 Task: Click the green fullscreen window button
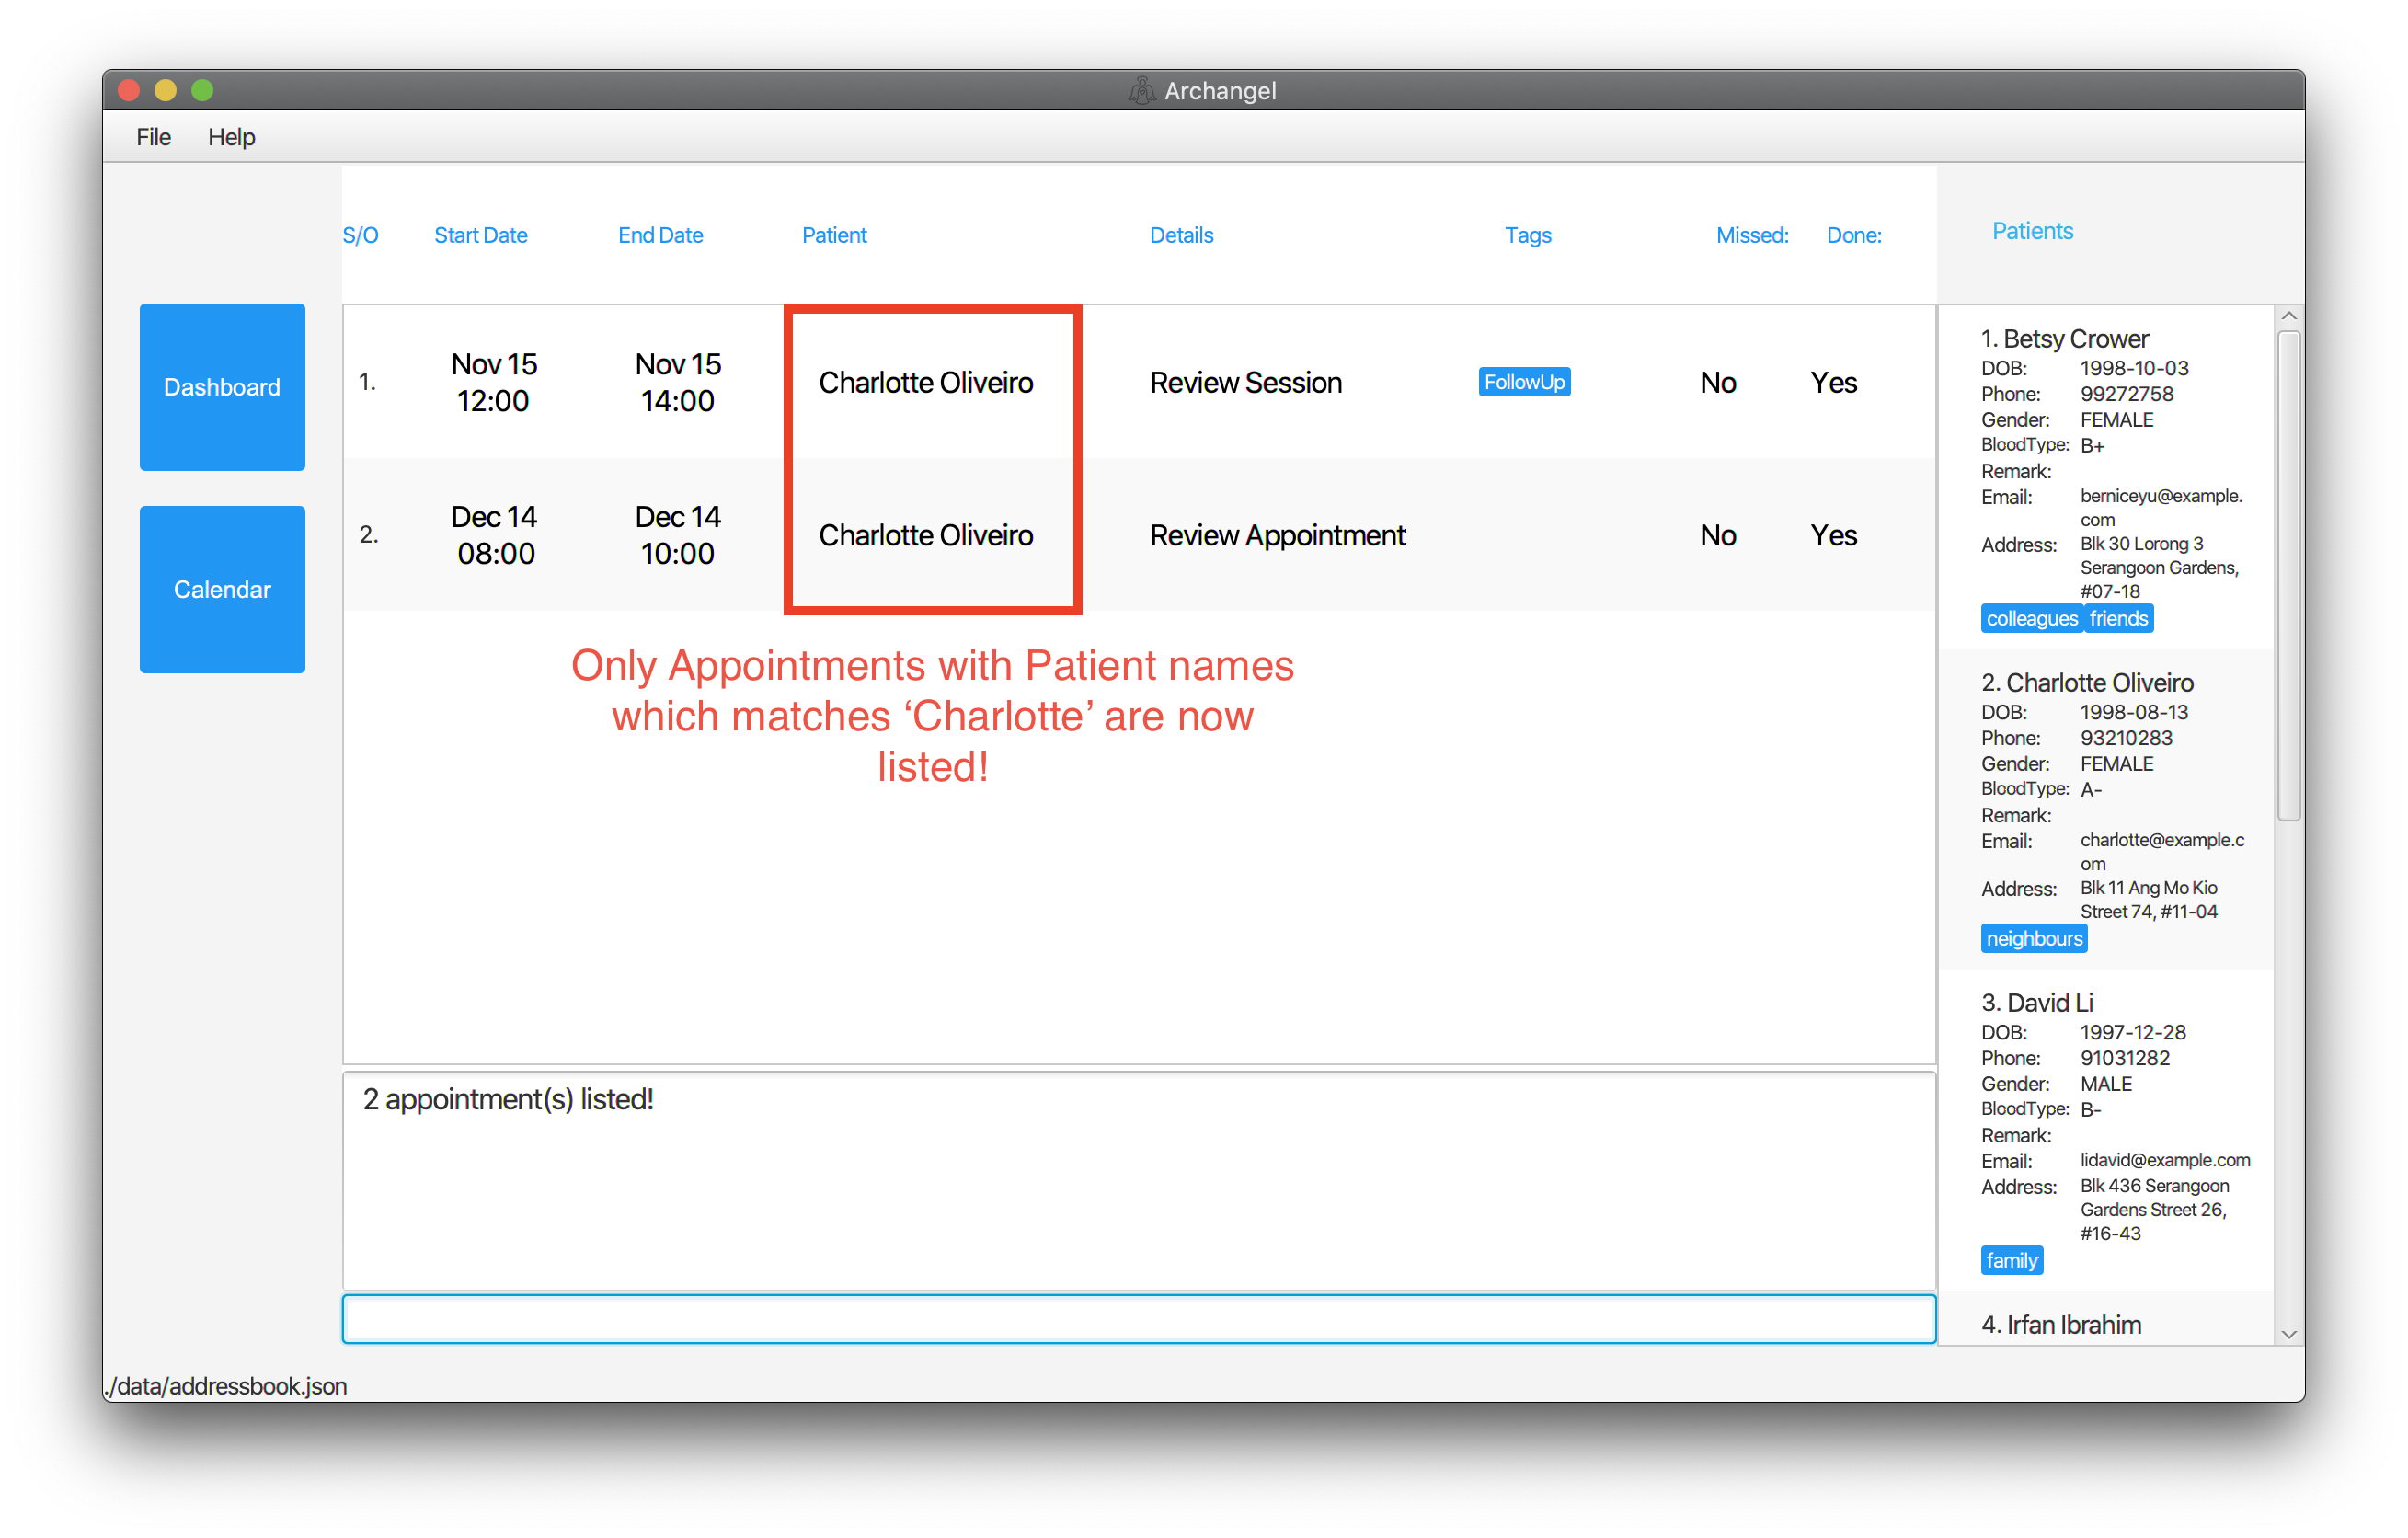click(202, 91)
